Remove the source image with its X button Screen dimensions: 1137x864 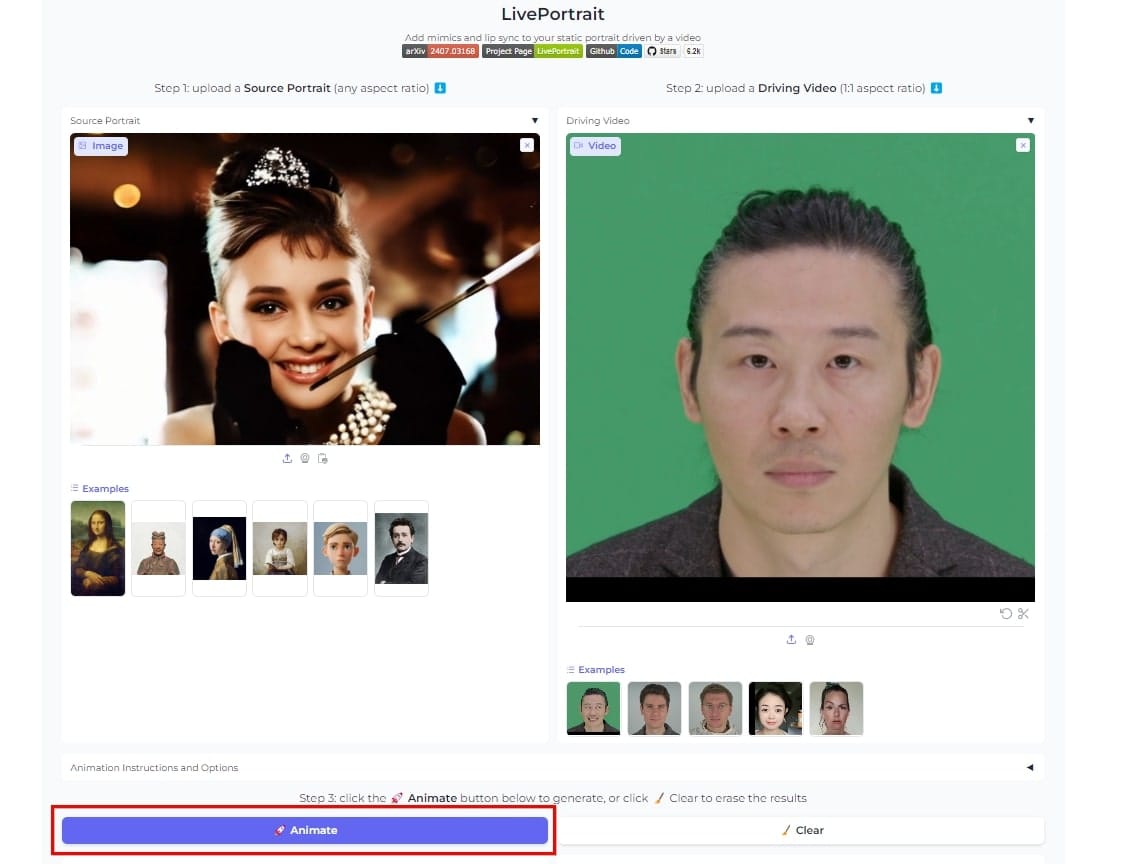point(527,145)
